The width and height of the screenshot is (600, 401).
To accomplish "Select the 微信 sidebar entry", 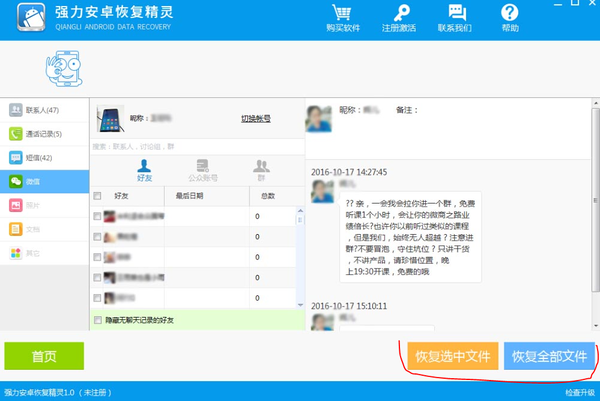I will 44,181.
